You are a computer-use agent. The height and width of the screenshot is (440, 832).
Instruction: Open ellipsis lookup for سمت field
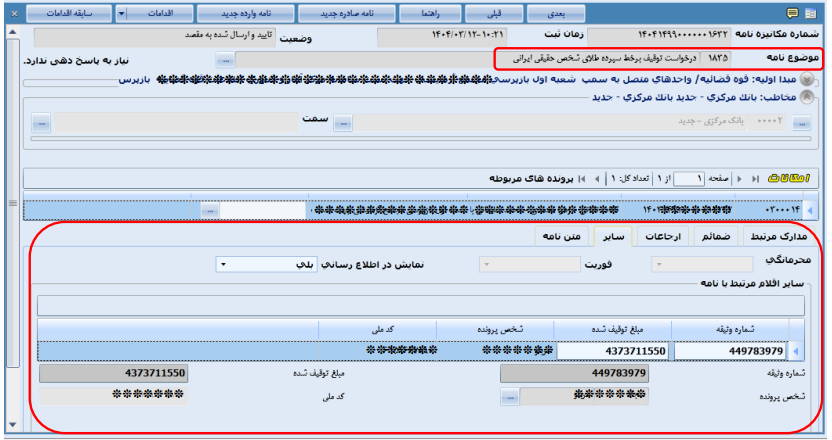tap(41, 123)
